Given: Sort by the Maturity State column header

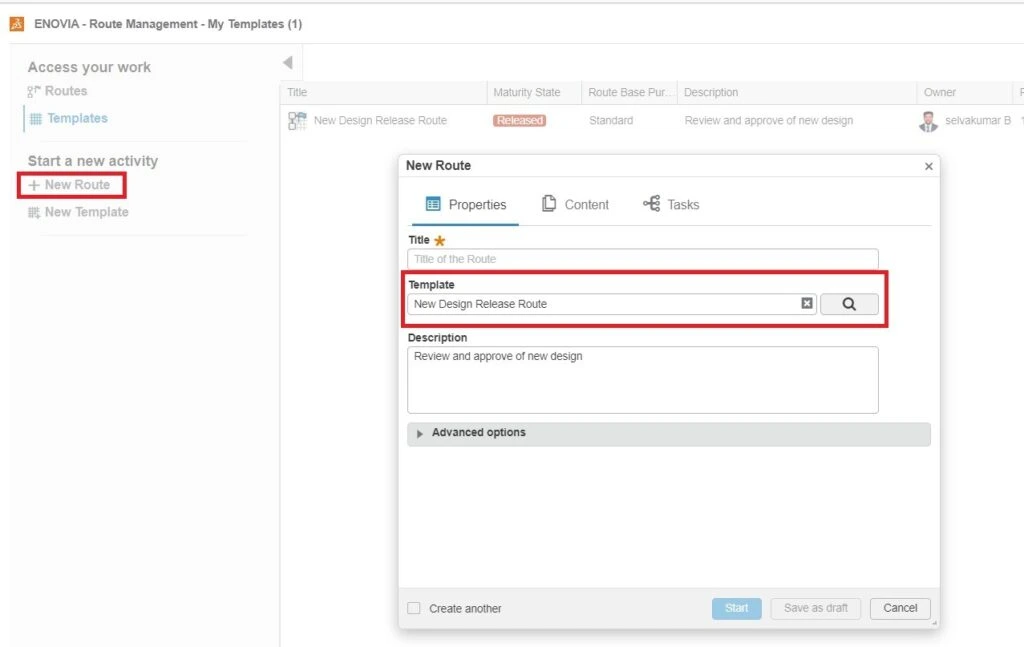Looking at the screenshot, I should (x=534, y=92).
